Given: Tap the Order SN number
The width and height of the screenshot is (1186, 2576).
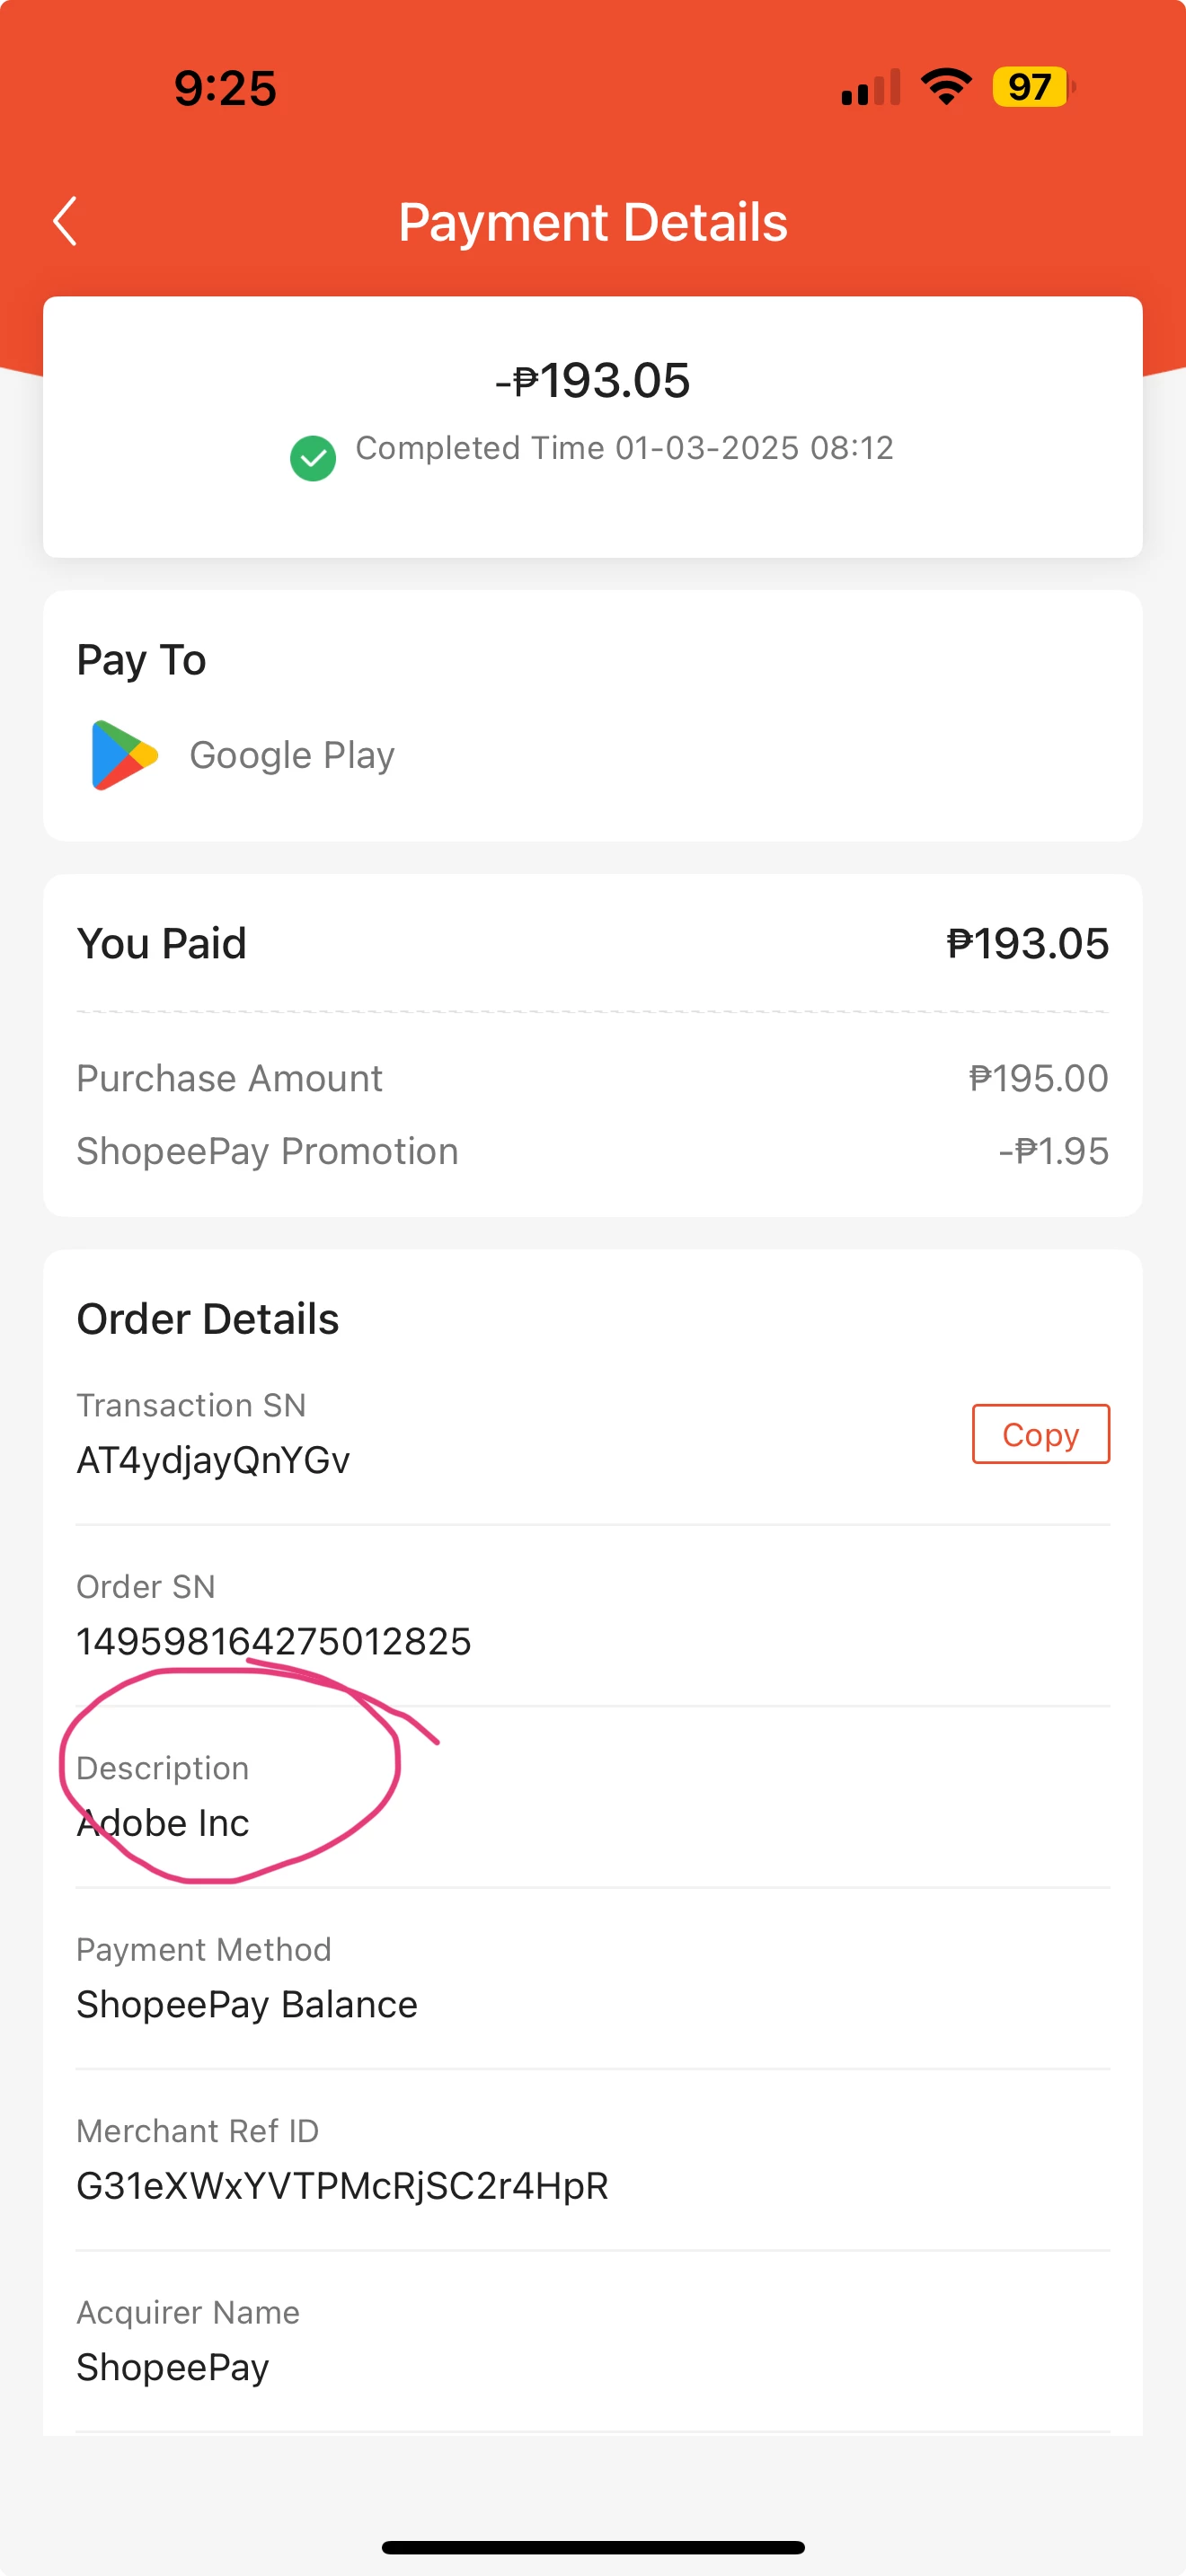Looking at the screenshot, I should coord(274,1641).
